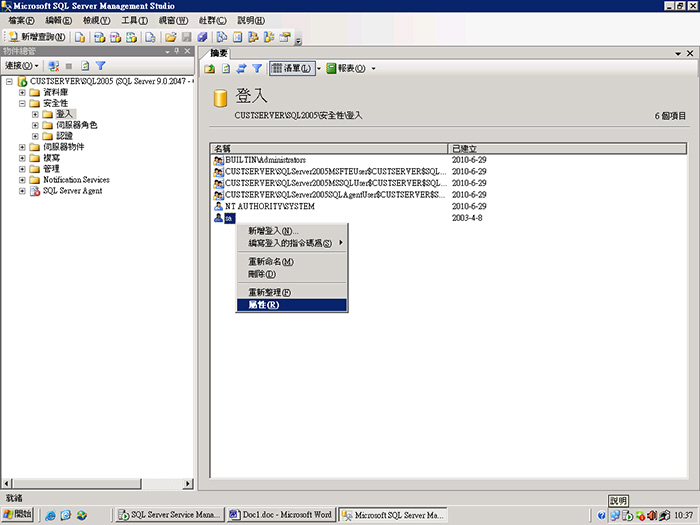Click the Object Explorer icon in main toolbar

pyautogui.click(x=253, y=37)
